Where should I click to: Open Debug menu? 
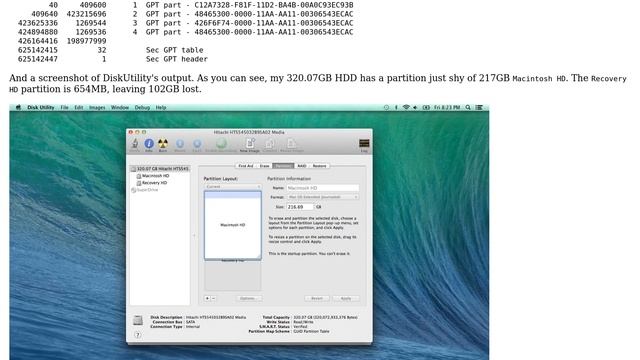pos(142,107)
